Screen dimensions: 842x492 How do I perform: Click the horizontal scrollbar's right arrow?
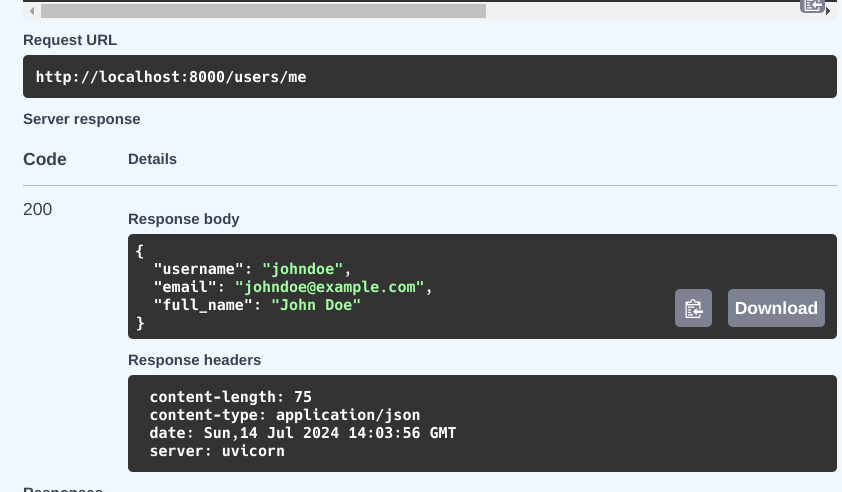828,11
